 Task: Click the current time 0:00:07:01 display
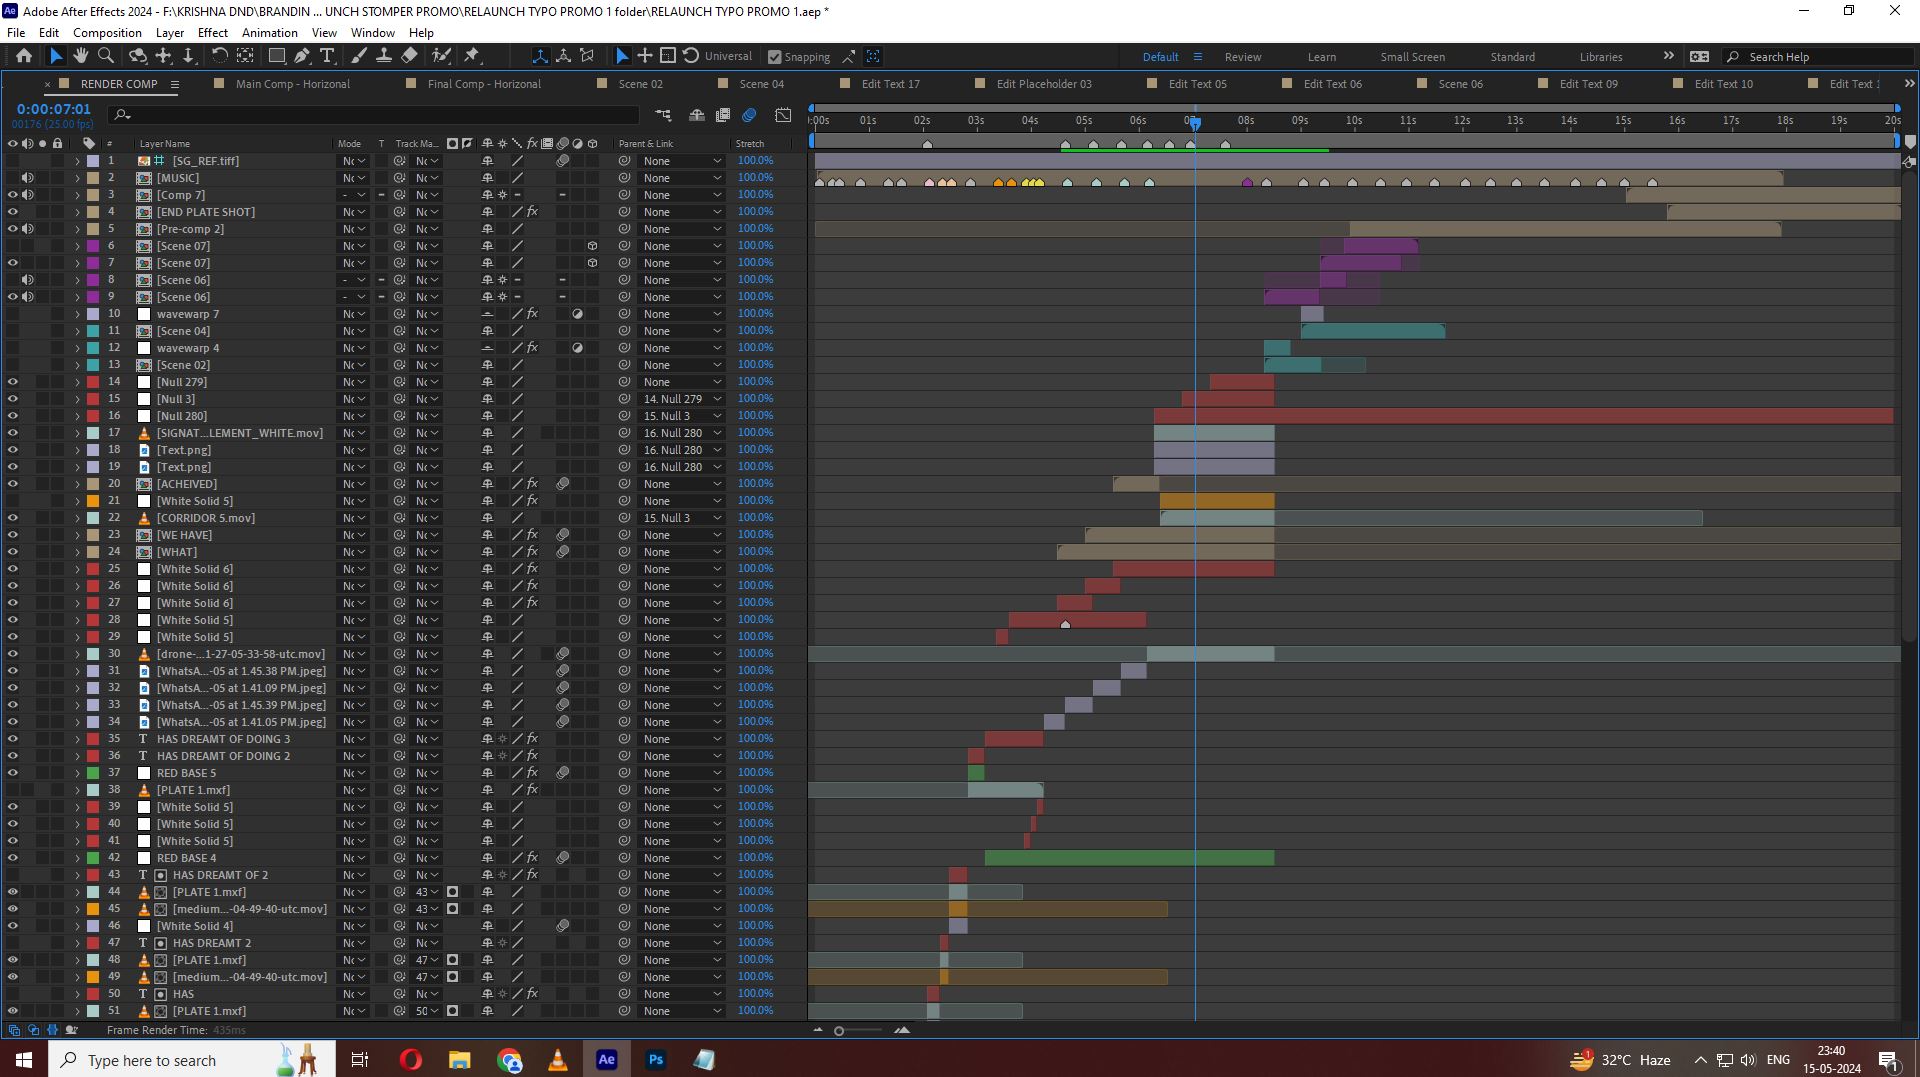(x=53, y=109)
